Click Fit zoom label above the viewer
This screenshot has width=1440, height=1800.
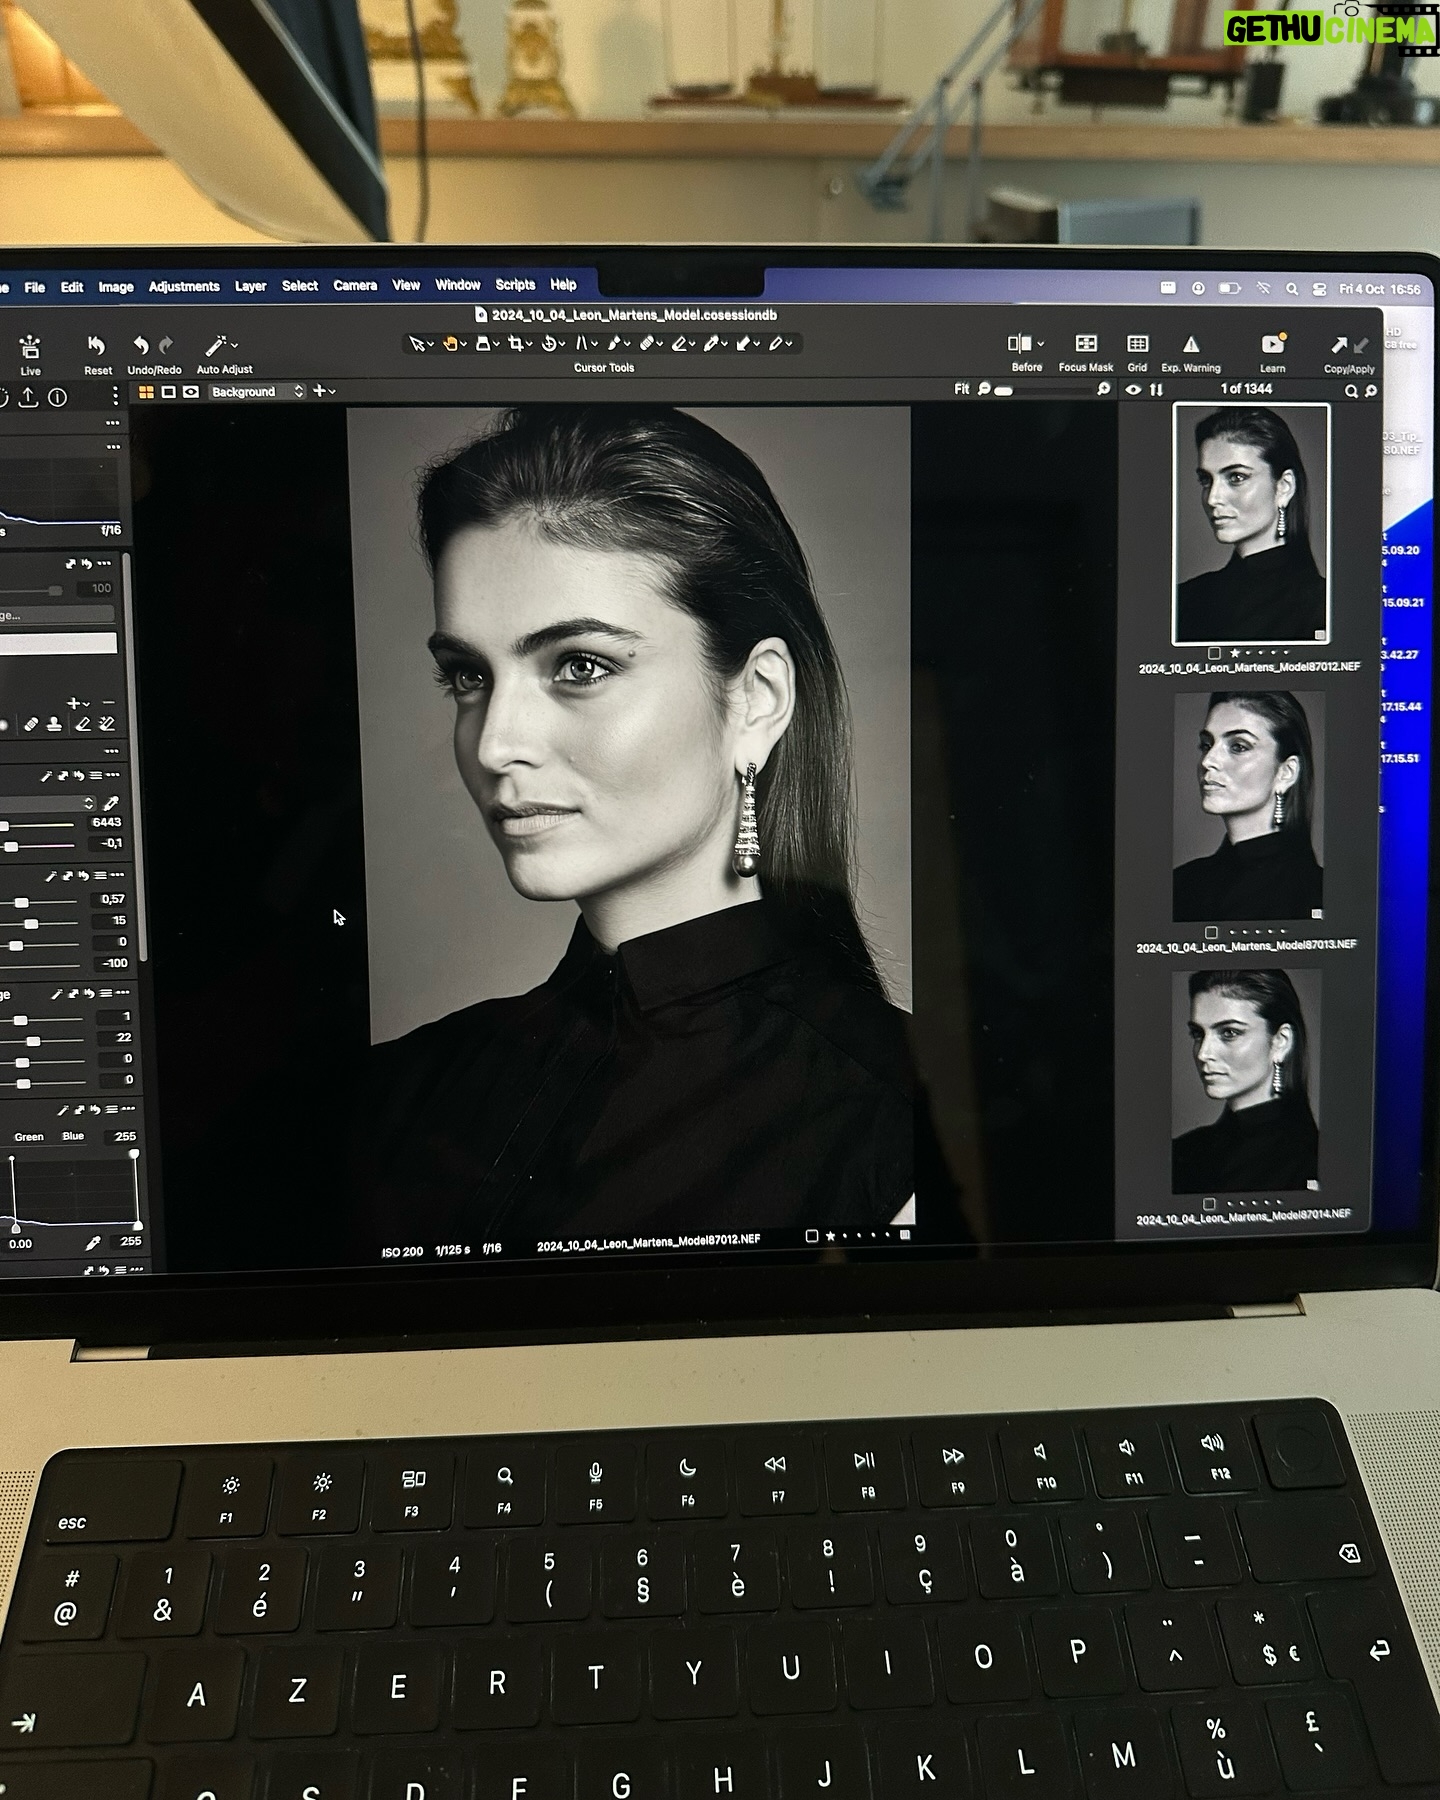[961, 389]
